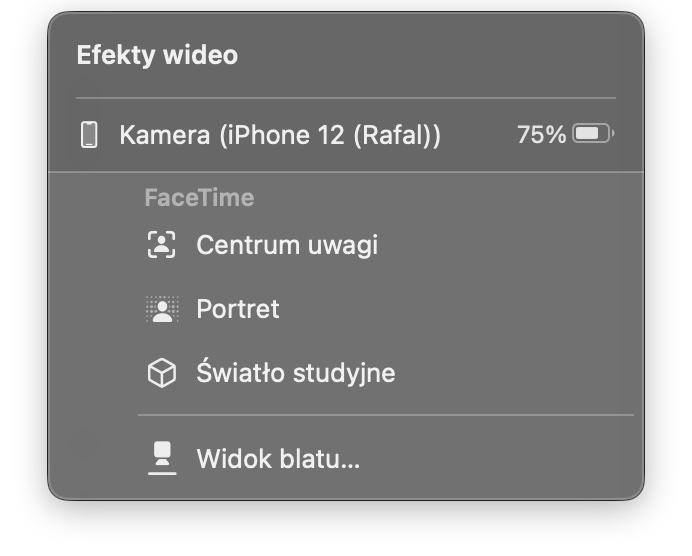
Task: Click the Efekty wideo panel title
Action: [157, 55]
